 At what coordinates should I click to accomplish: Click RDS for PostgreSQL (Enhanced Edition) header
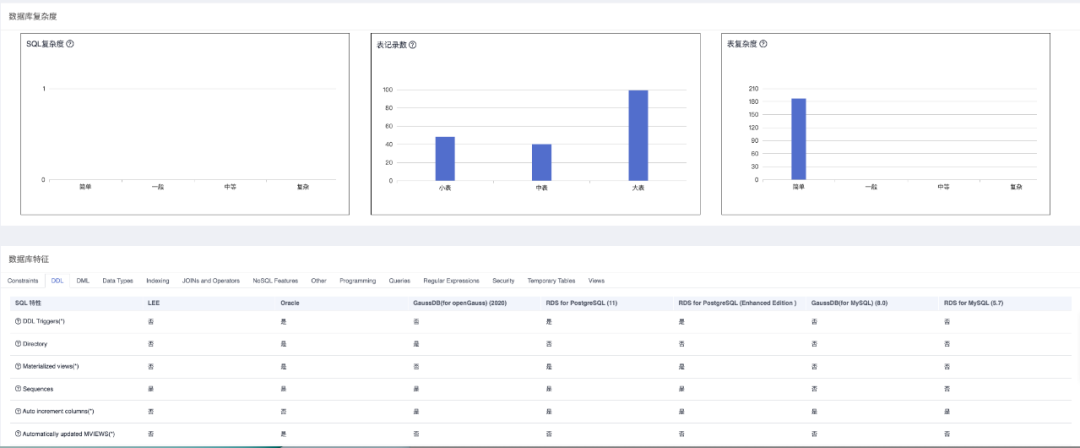click(x=737, y=303)
